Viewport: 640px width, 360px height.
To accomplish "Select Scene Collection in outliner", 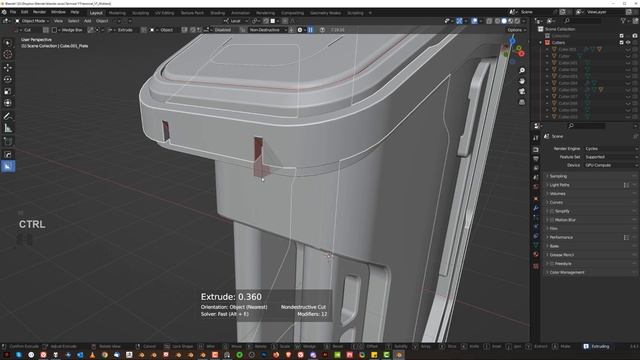I will [x=560, y=29].
